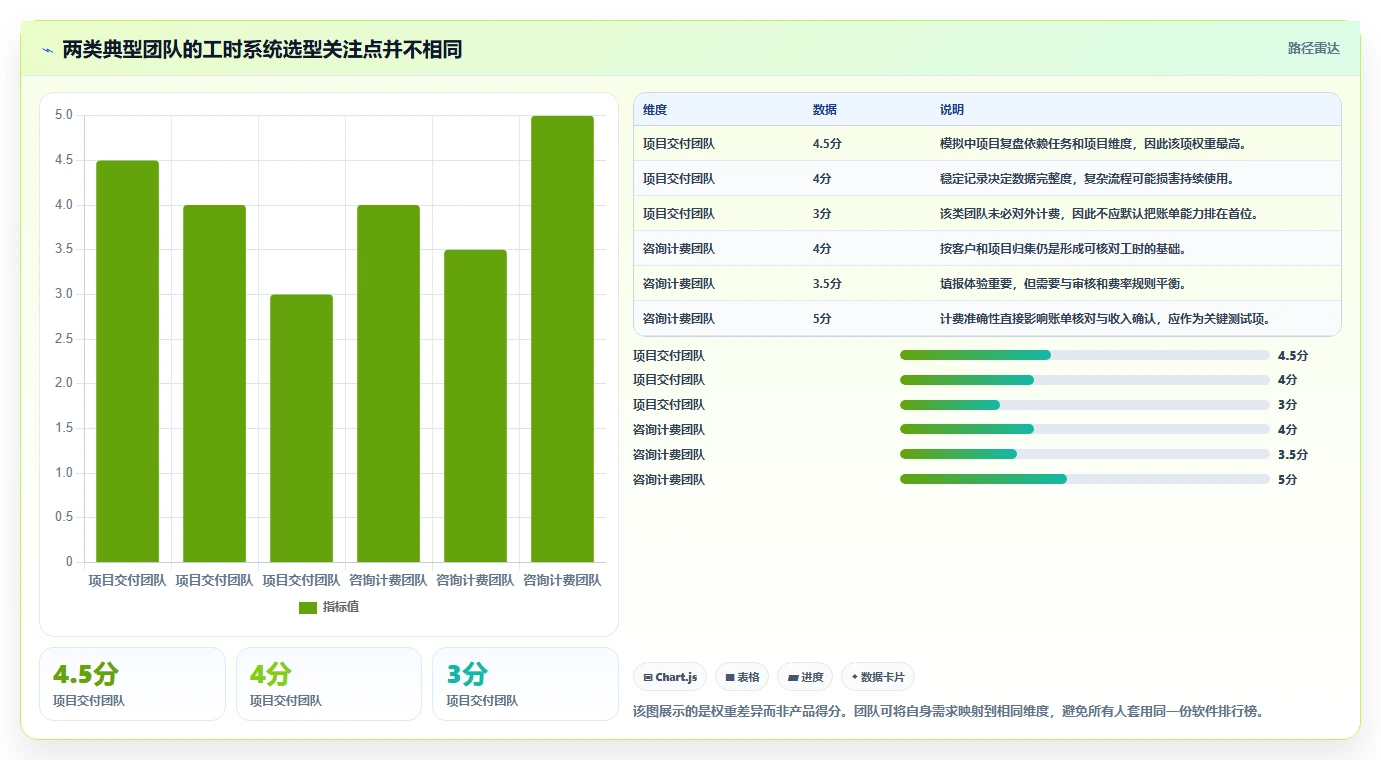Click description starting 计费准确性直接影响账单核对
The image size is (1381, 760).
coord(1105,318)
